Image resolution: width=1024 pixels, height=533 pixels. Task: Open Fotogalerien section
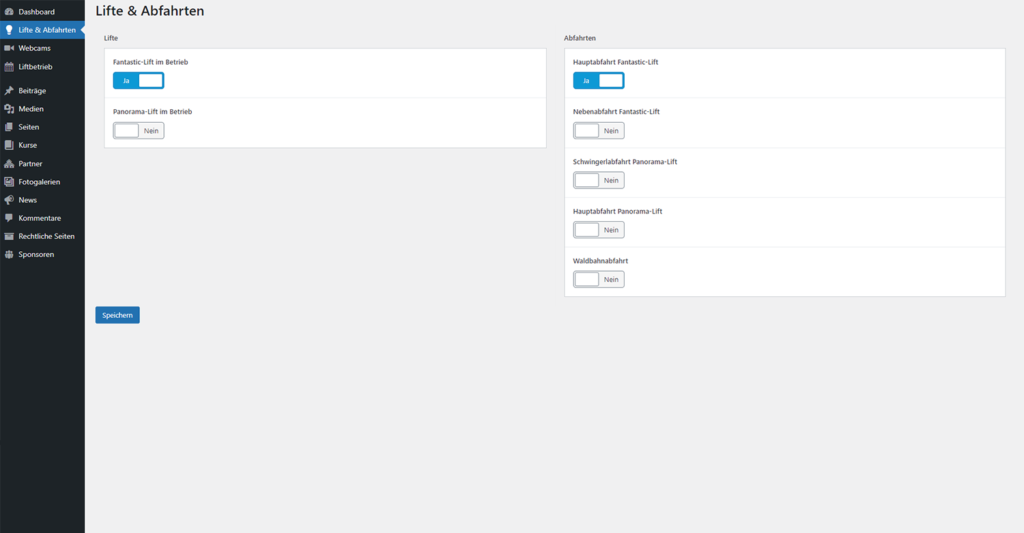tap(42, 182)
